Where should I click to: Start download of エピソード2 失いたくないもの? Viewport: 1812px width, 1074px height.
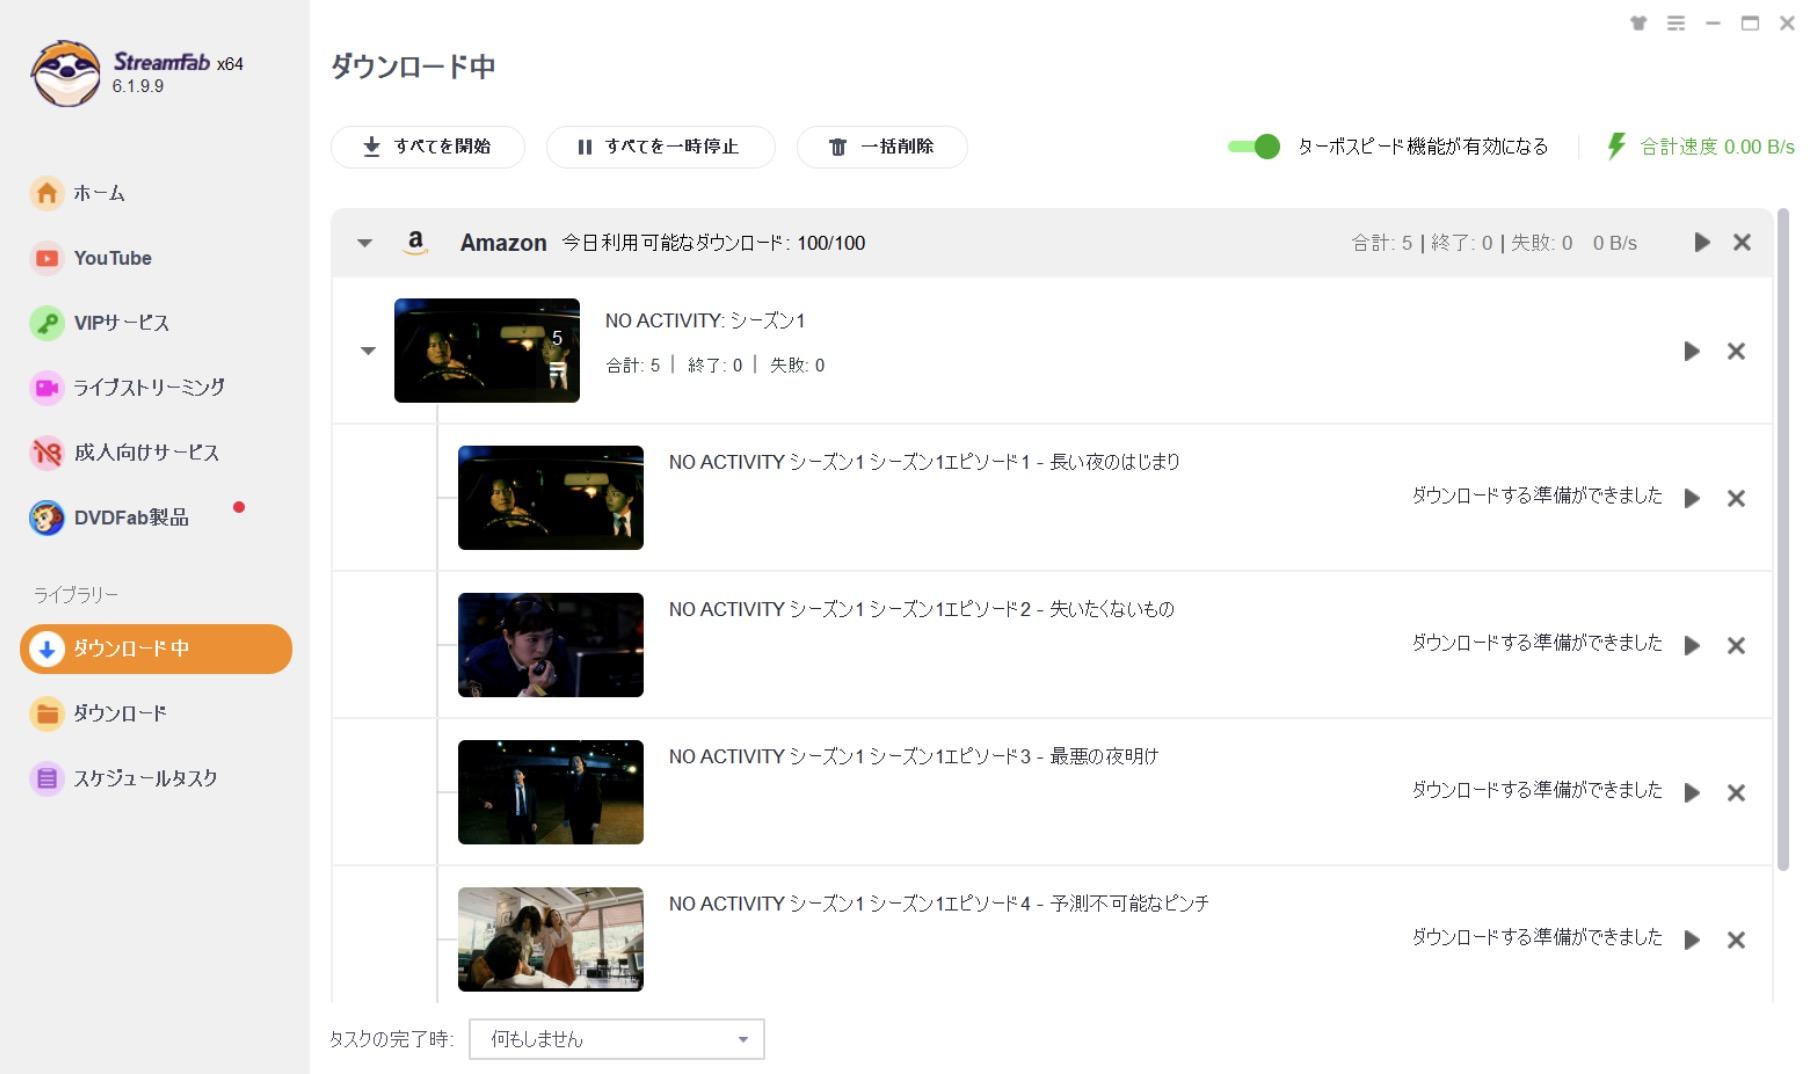tap(1692, 645)
